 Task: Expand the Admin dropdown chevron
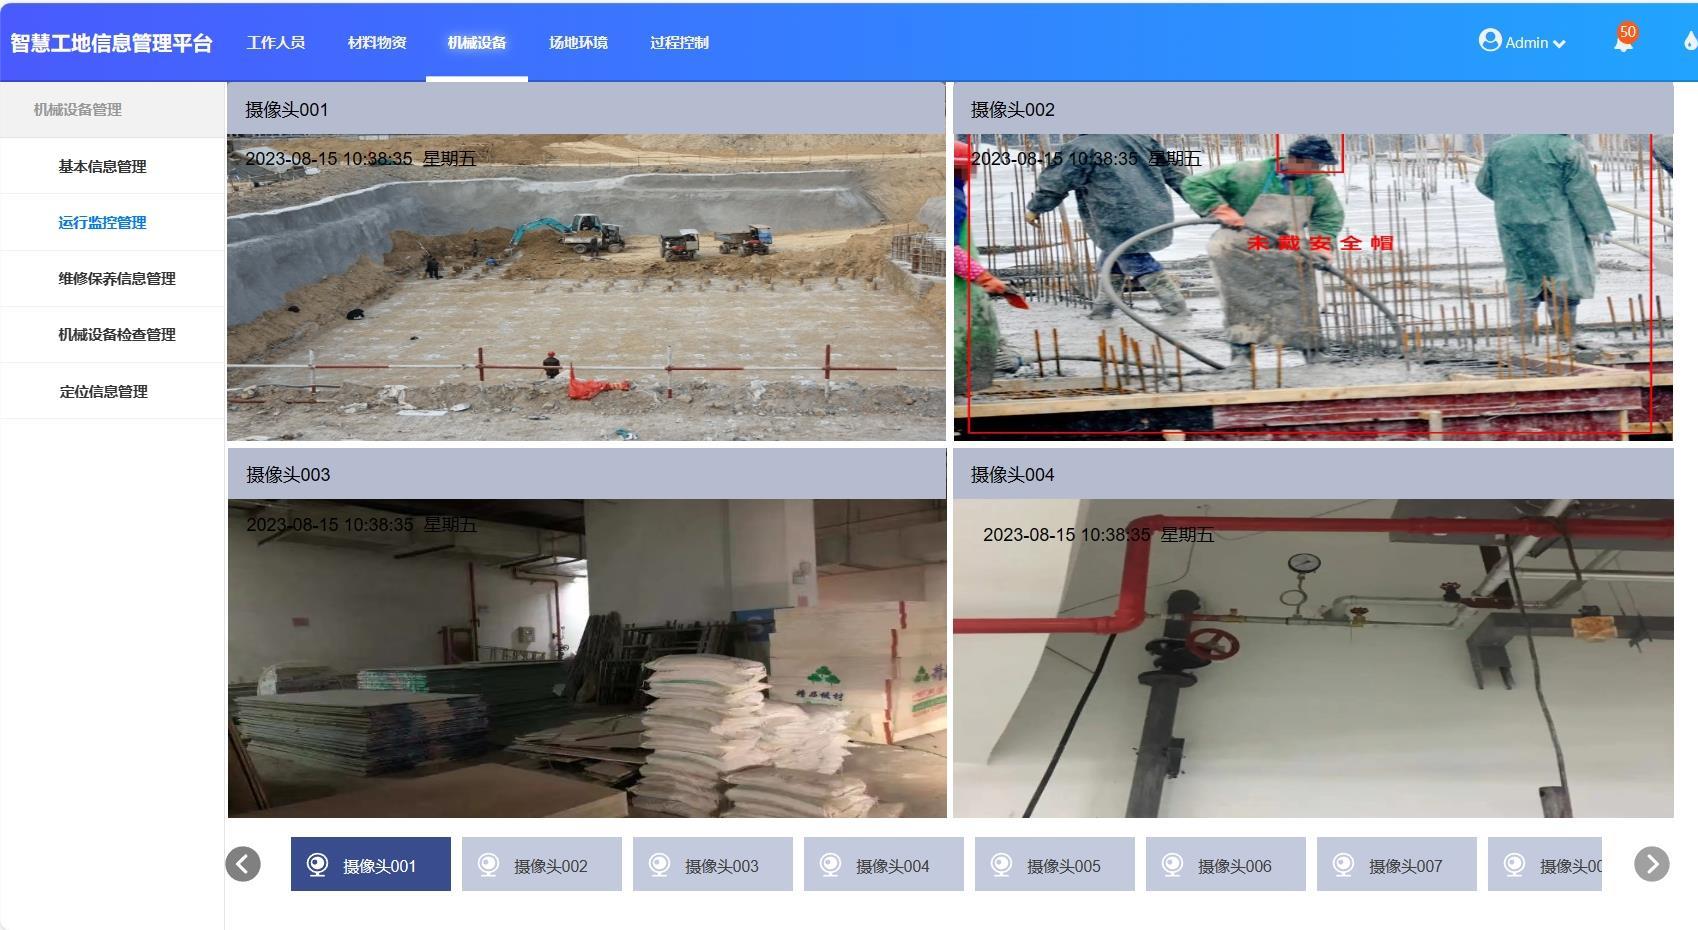(1559, 44)
